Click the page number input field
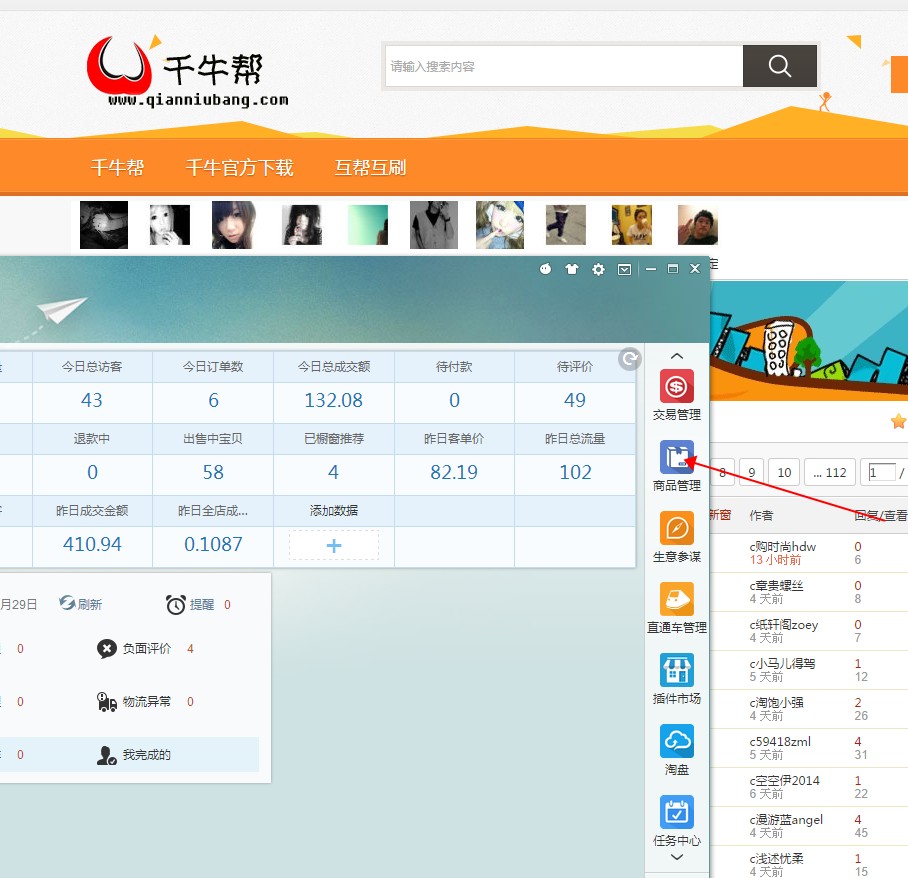The height and width of the screenshot is (878, 908). [881, 473]
